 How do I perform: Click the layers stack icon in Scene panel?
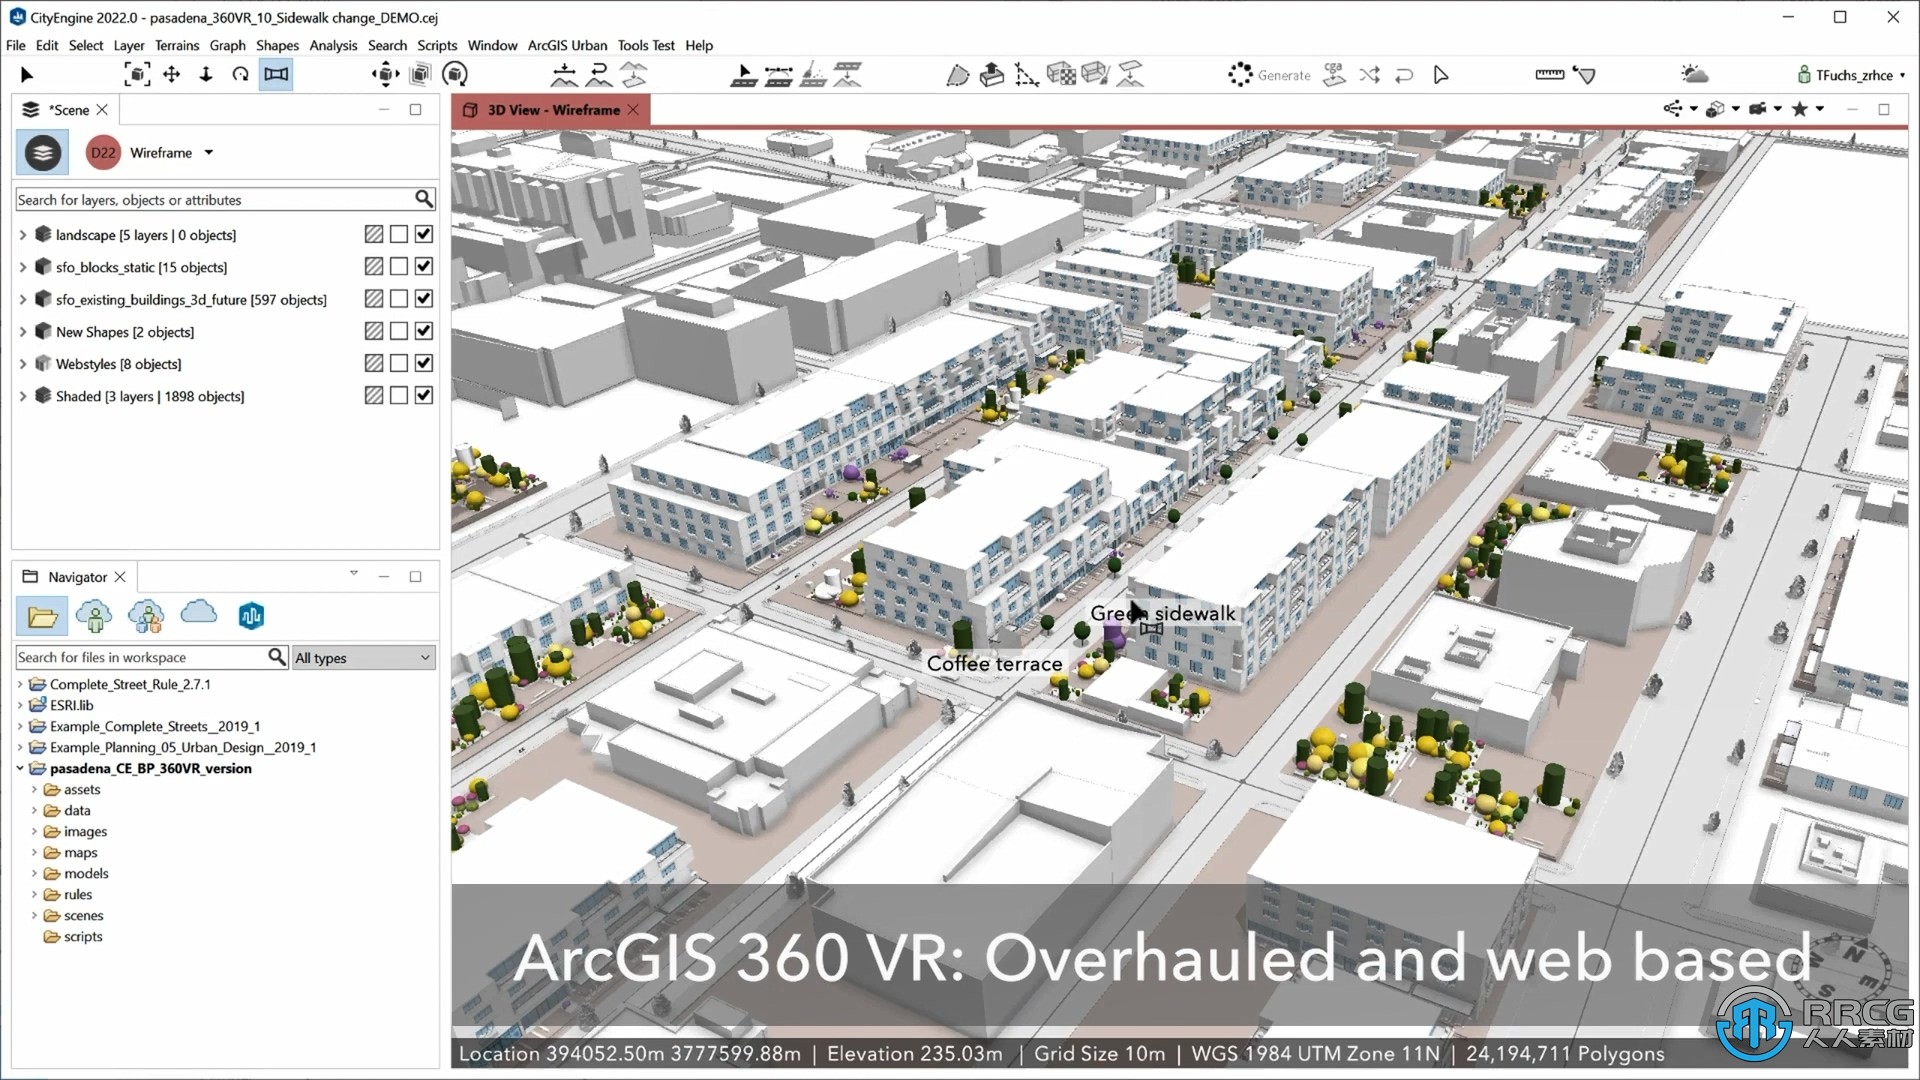coord(42,153)
